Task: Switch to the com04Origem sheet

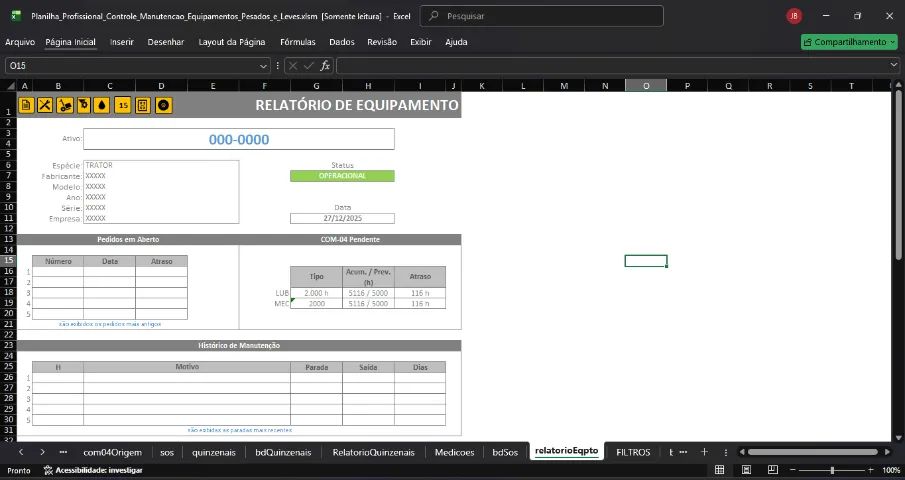Action: coord(113,452)
